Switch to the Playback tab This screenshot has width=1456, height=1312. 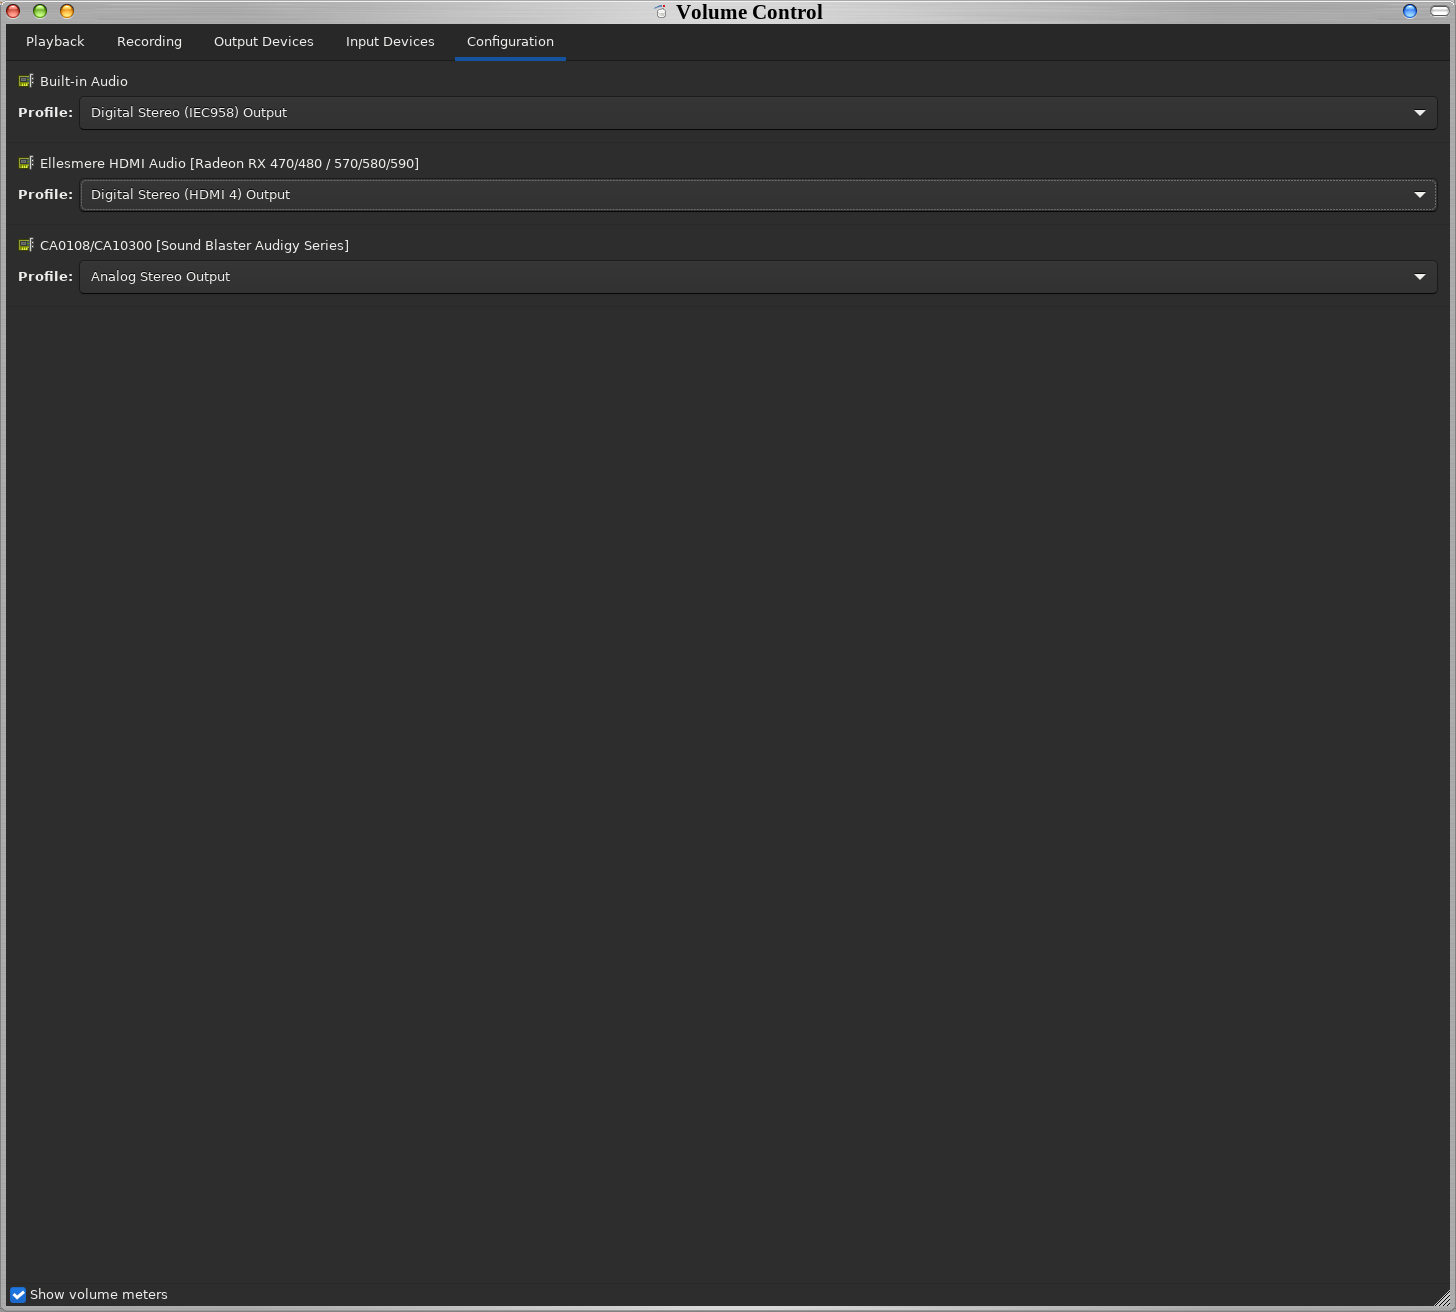[x=55, y=42]
